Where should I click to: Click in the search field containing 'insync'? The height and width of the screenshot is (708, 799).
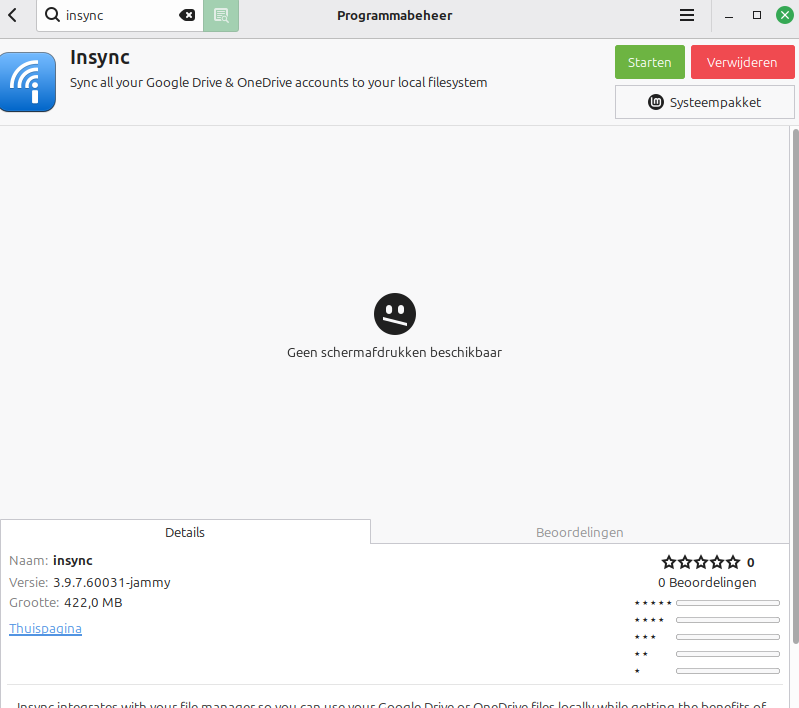pyautogui.click(x=120, y=15)
